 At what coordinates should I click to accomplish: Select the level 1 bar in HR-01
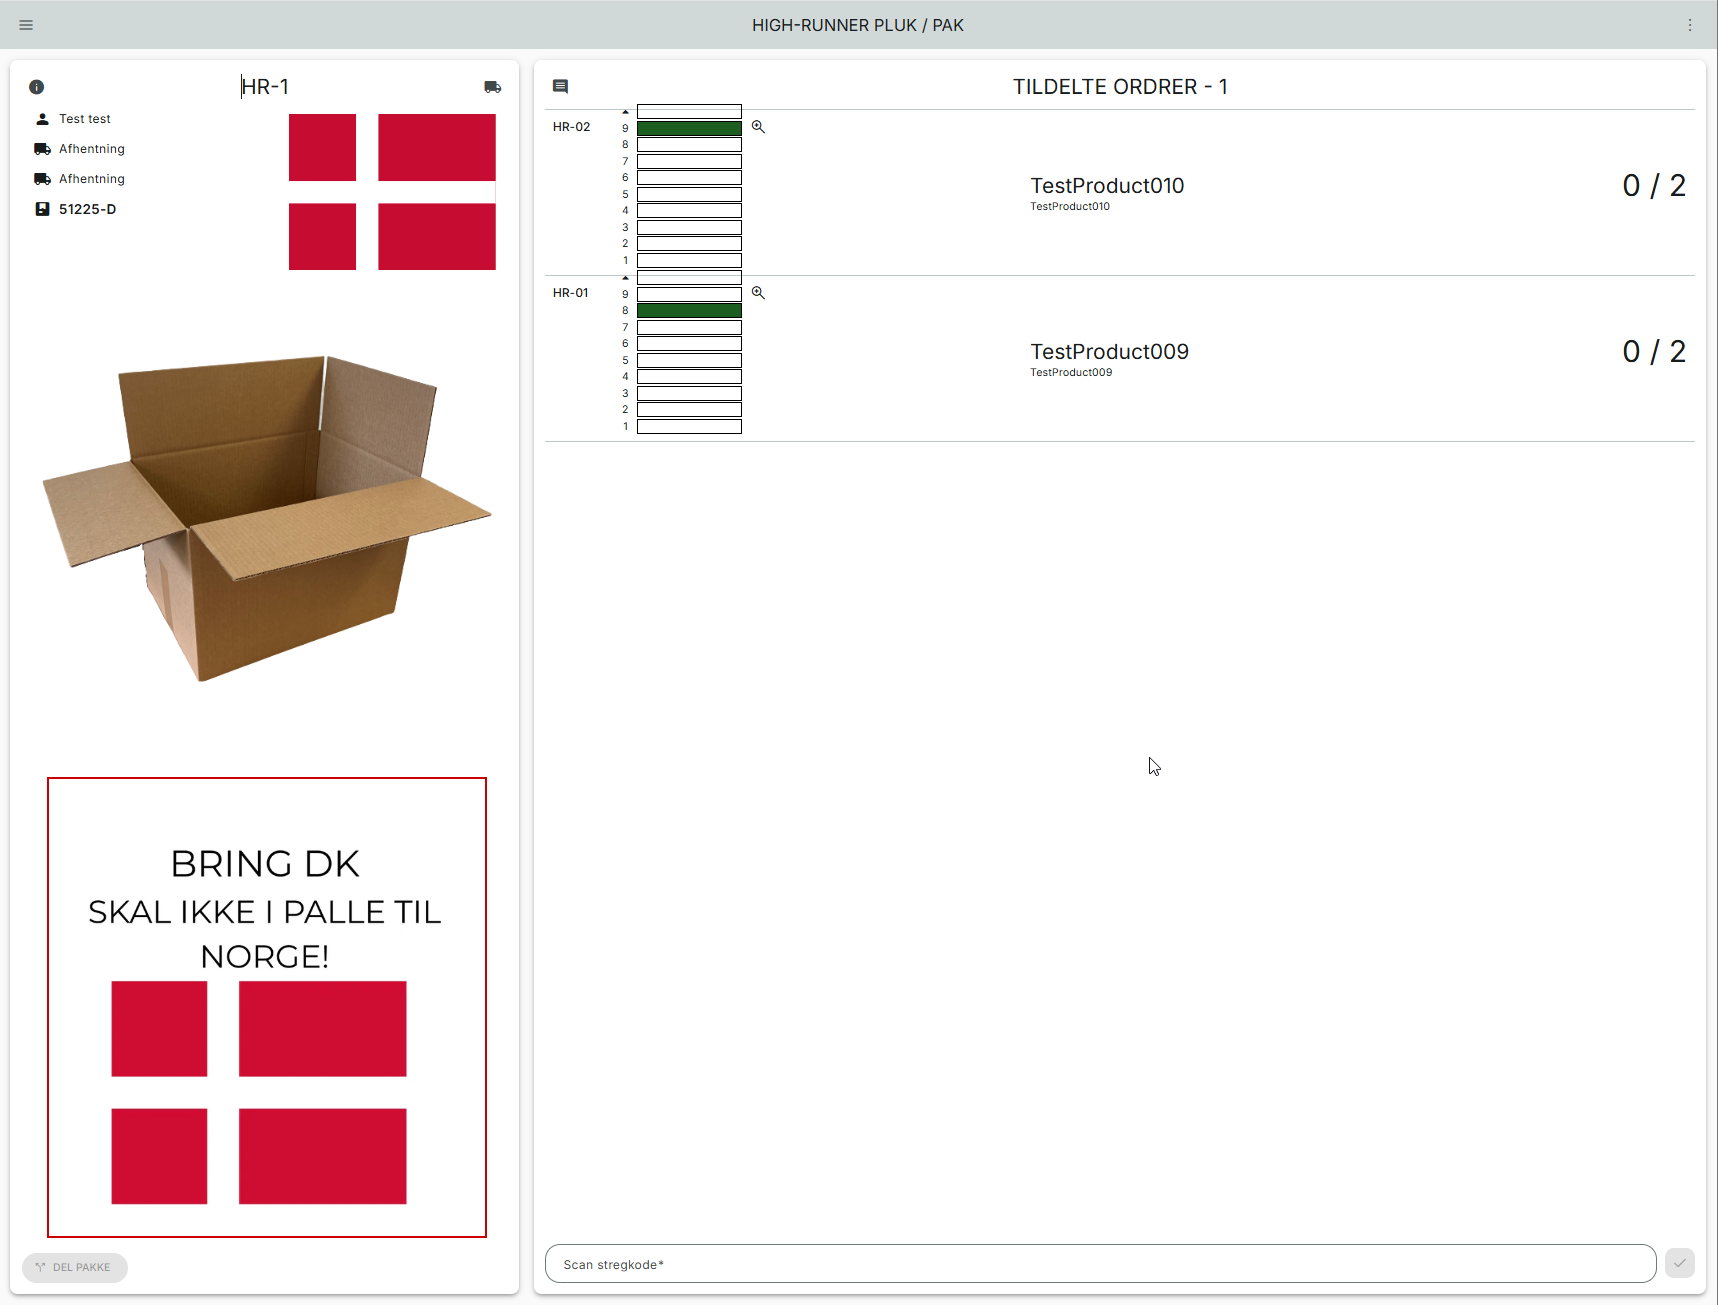689,426
